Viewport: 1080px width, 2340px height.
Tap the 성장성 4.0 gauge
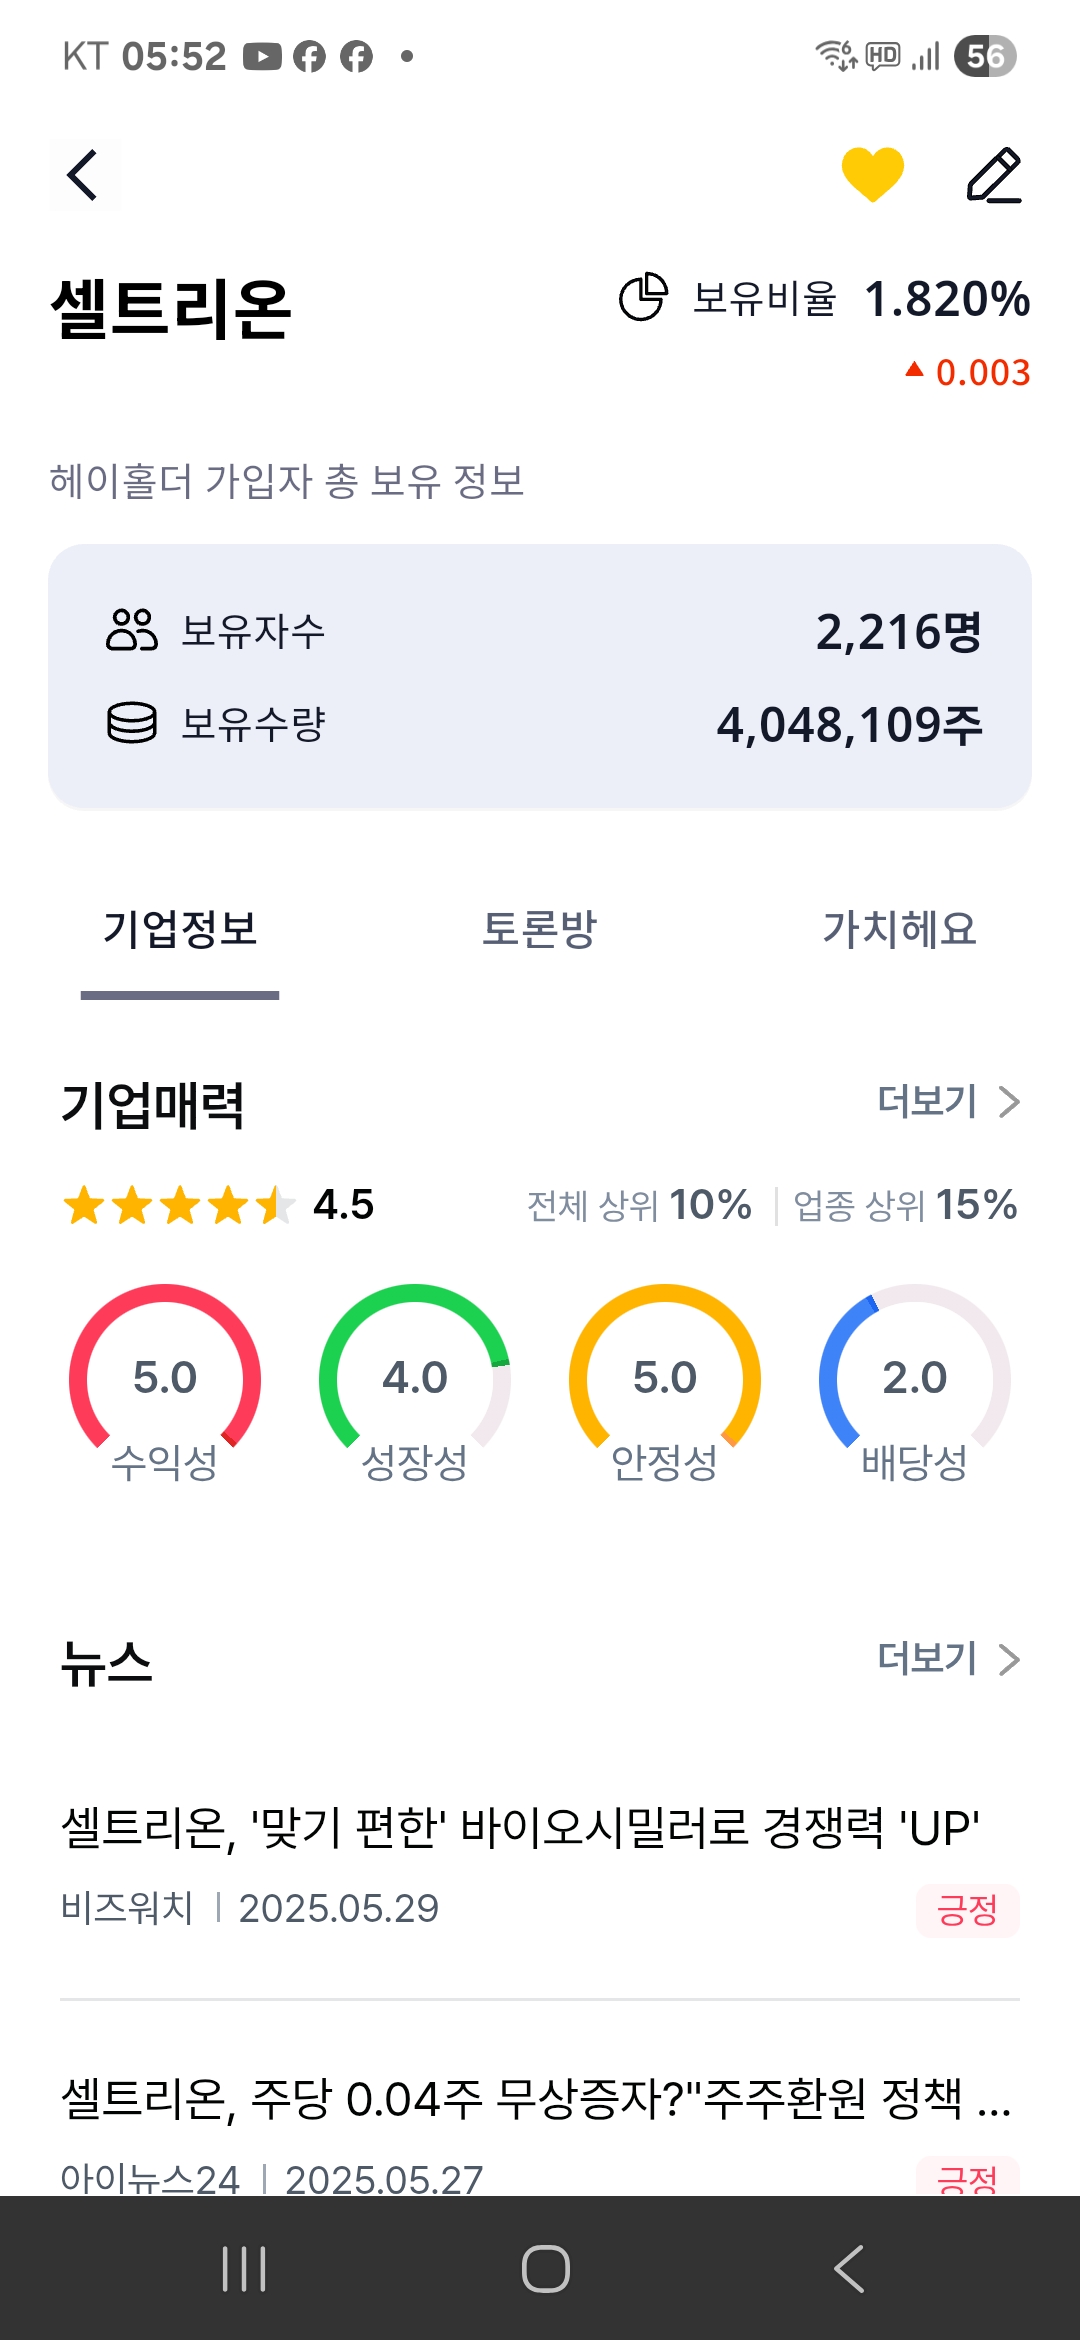point(415,1380)
